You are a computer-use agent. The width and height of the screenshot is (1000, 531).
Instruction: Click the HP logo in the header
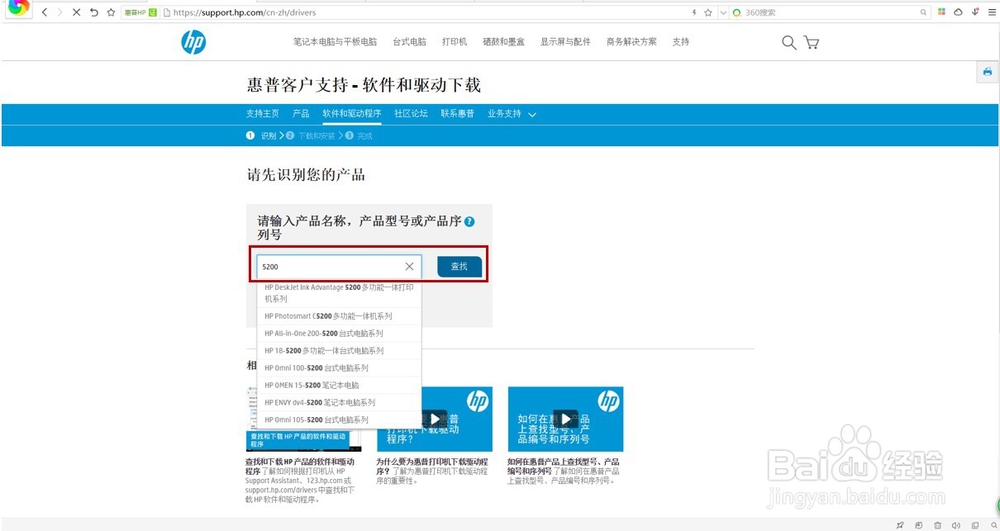point(193,42)
